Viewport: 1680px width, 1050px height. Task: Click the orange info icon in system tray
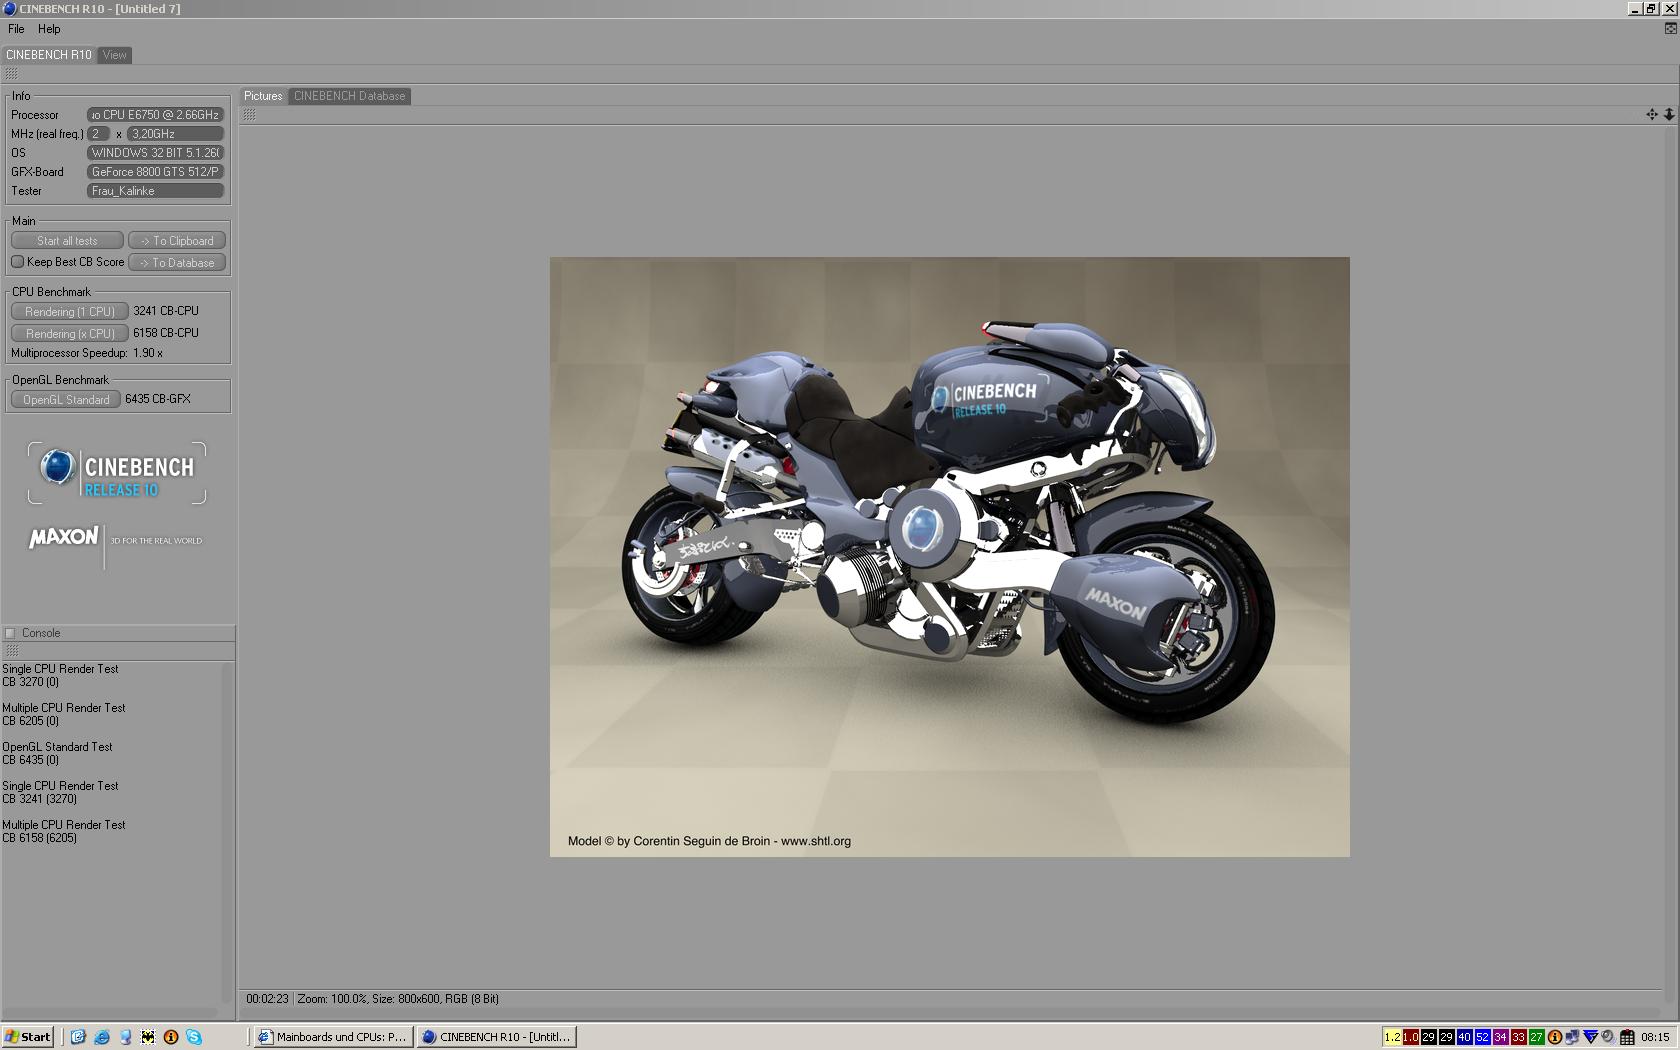click(1555, 1037)
